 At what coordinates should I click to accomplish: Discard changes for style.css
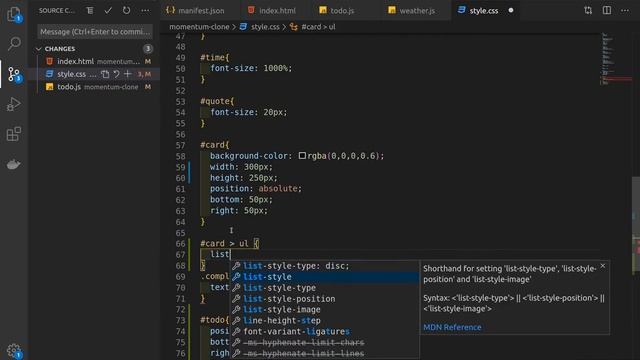(116, 74)
